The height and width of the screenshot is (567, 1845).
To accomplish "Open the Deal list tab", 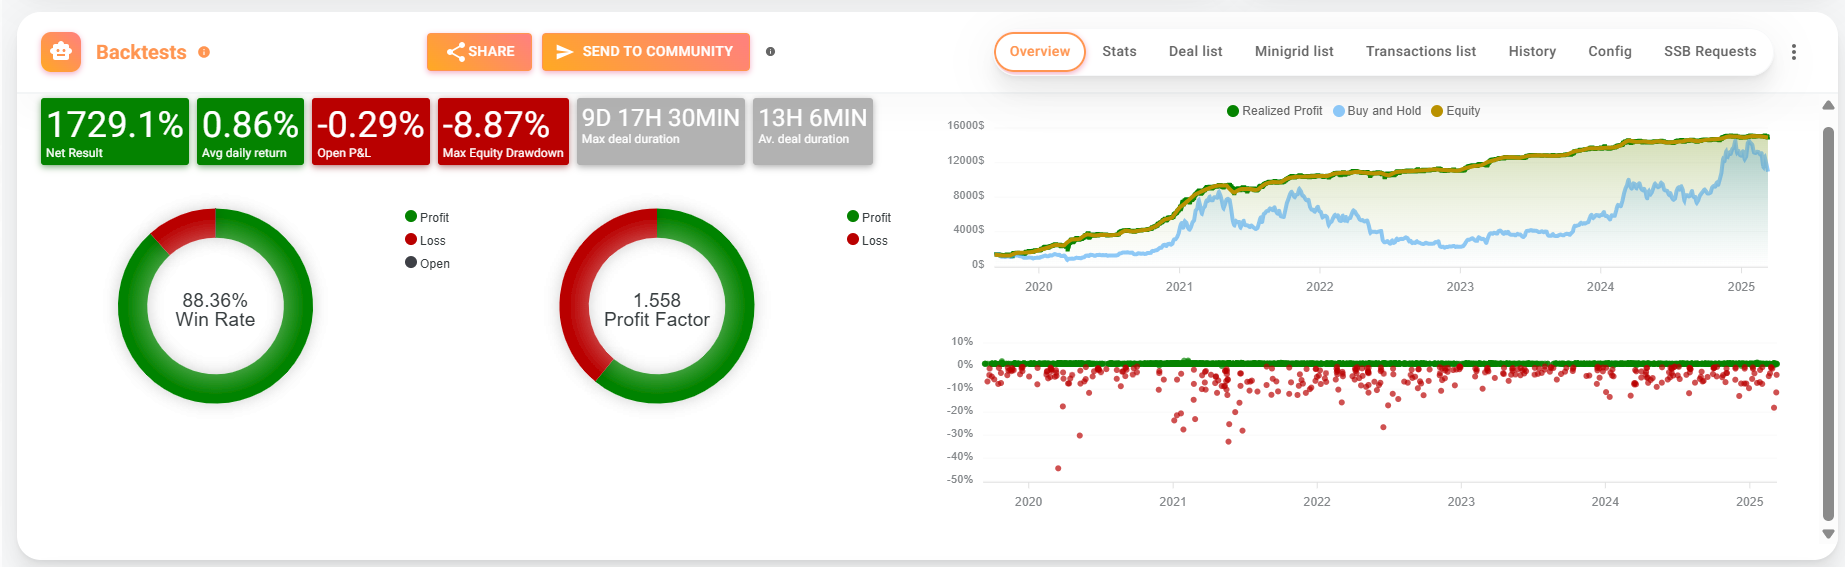I will click(1195, 52).
